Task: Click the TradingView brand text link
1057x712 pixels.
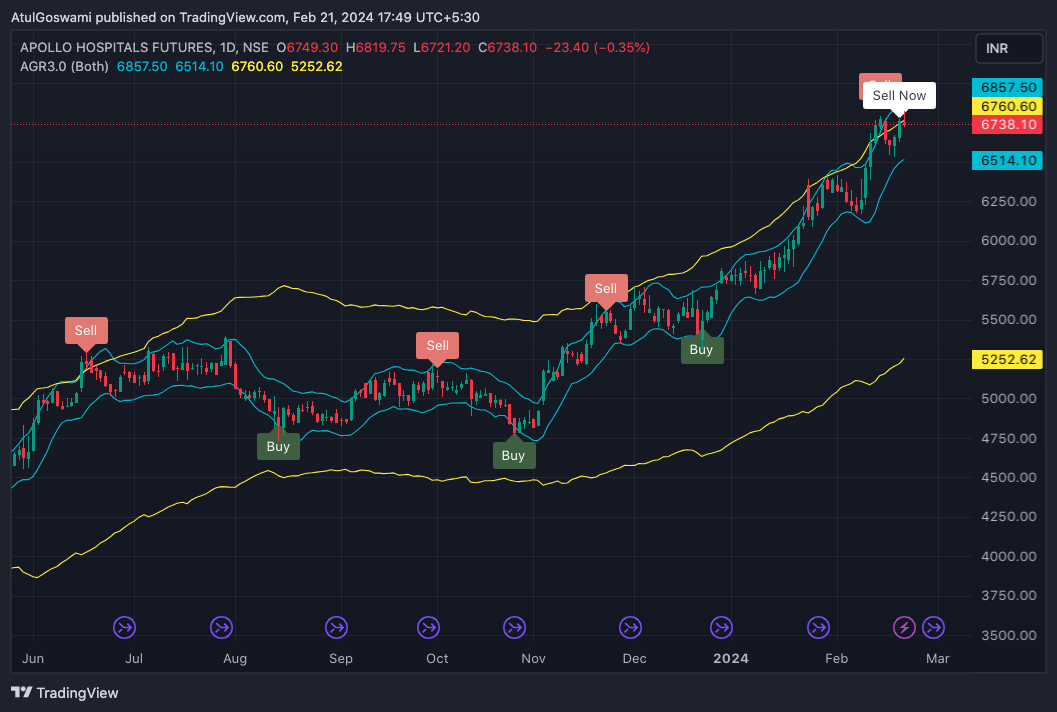Action: click(77, 692)
